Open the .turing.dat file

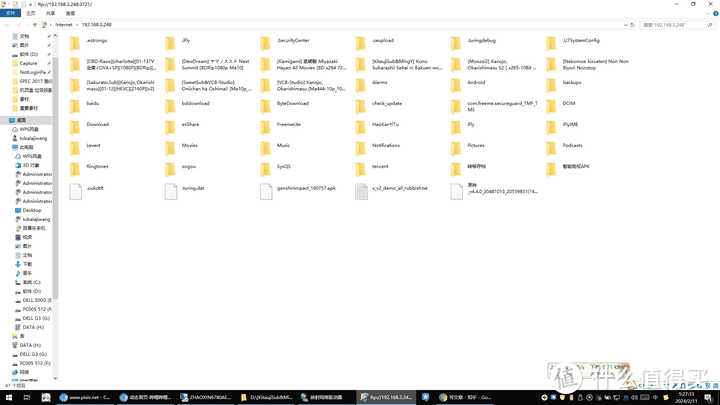(193, 188)
